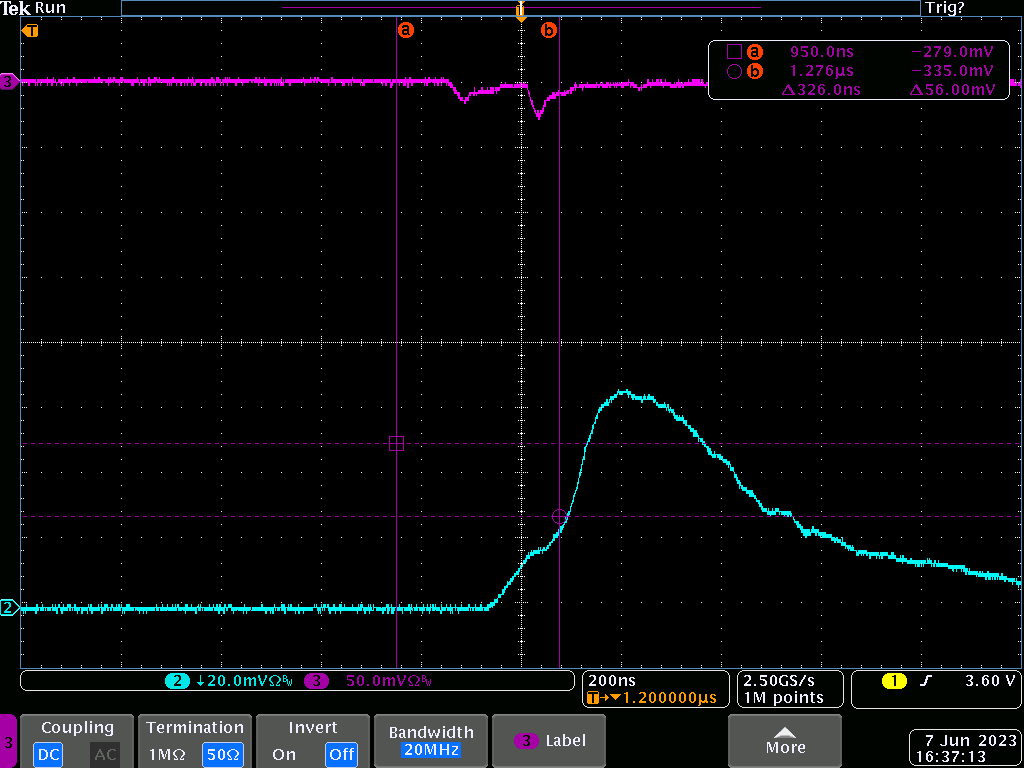Open the Bandwidth 20MHz menu
The image size is (1024, 768).
coord(429,741)
